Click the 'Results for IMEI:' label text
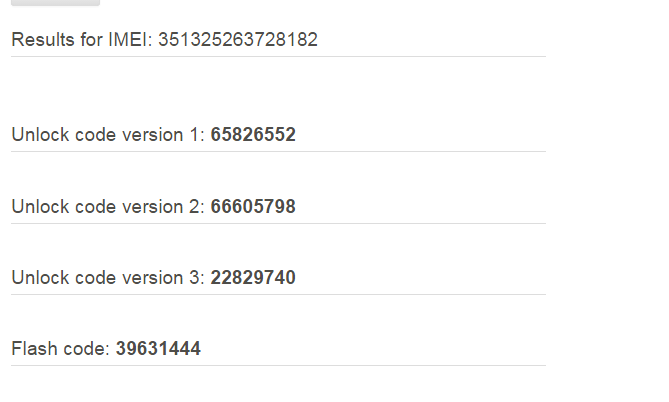The height and width of the screenshot is (402, 669). pyautogui.click(x=82, y=40)
